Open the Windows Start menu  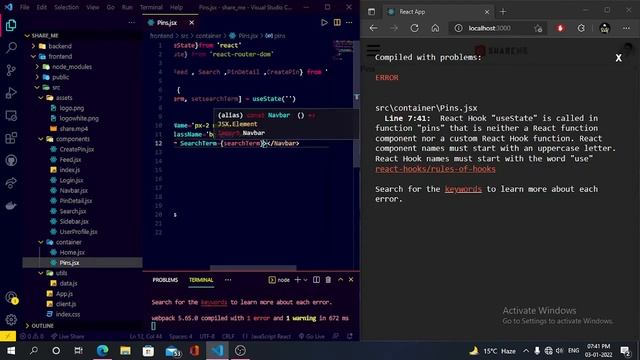[11, 351]
